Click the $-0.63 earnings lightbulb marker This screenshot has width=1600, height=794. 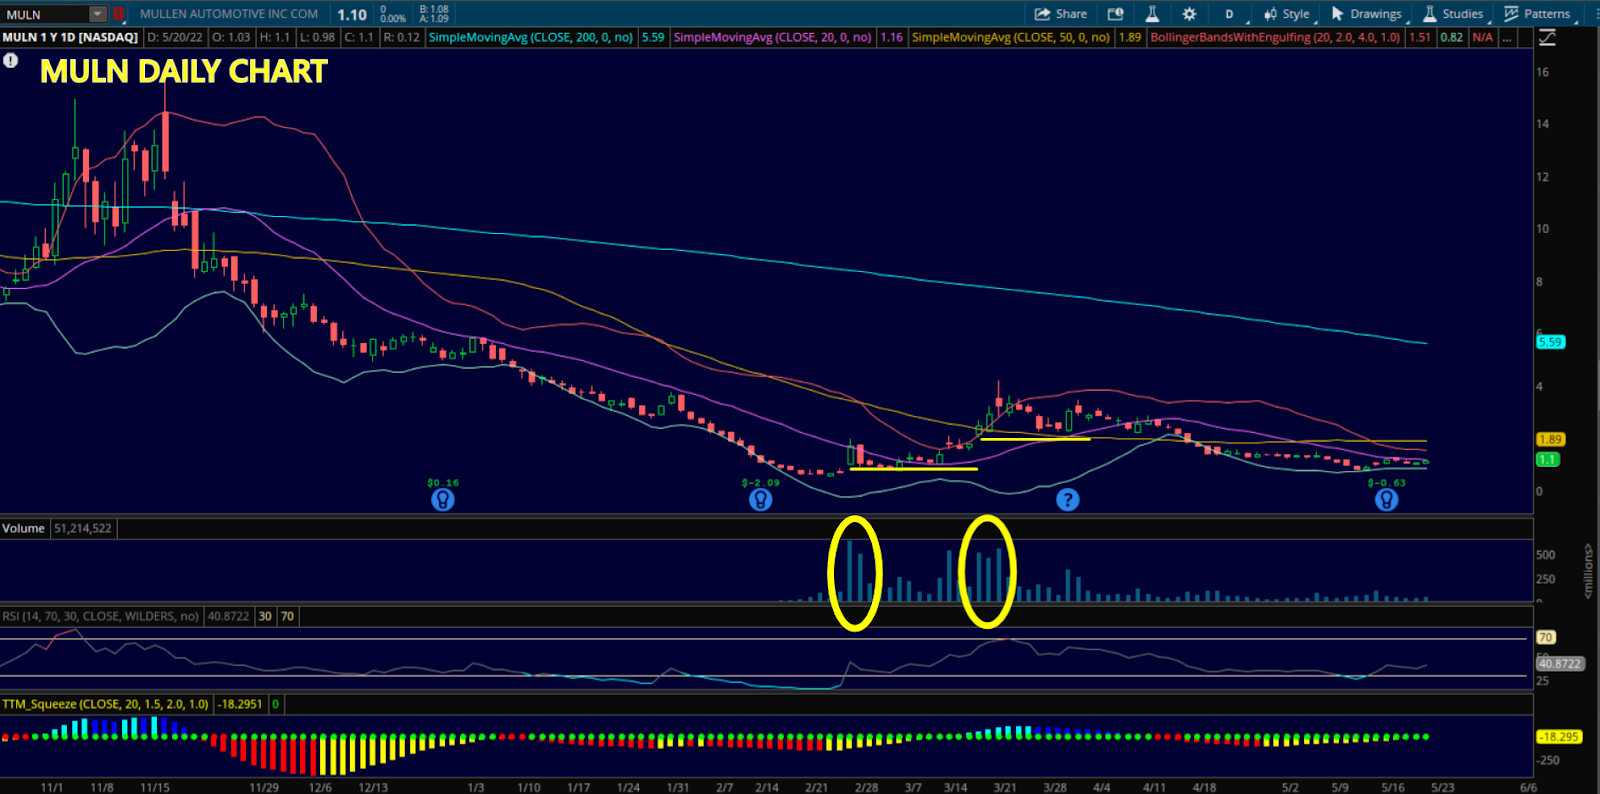pos(1386,500)
